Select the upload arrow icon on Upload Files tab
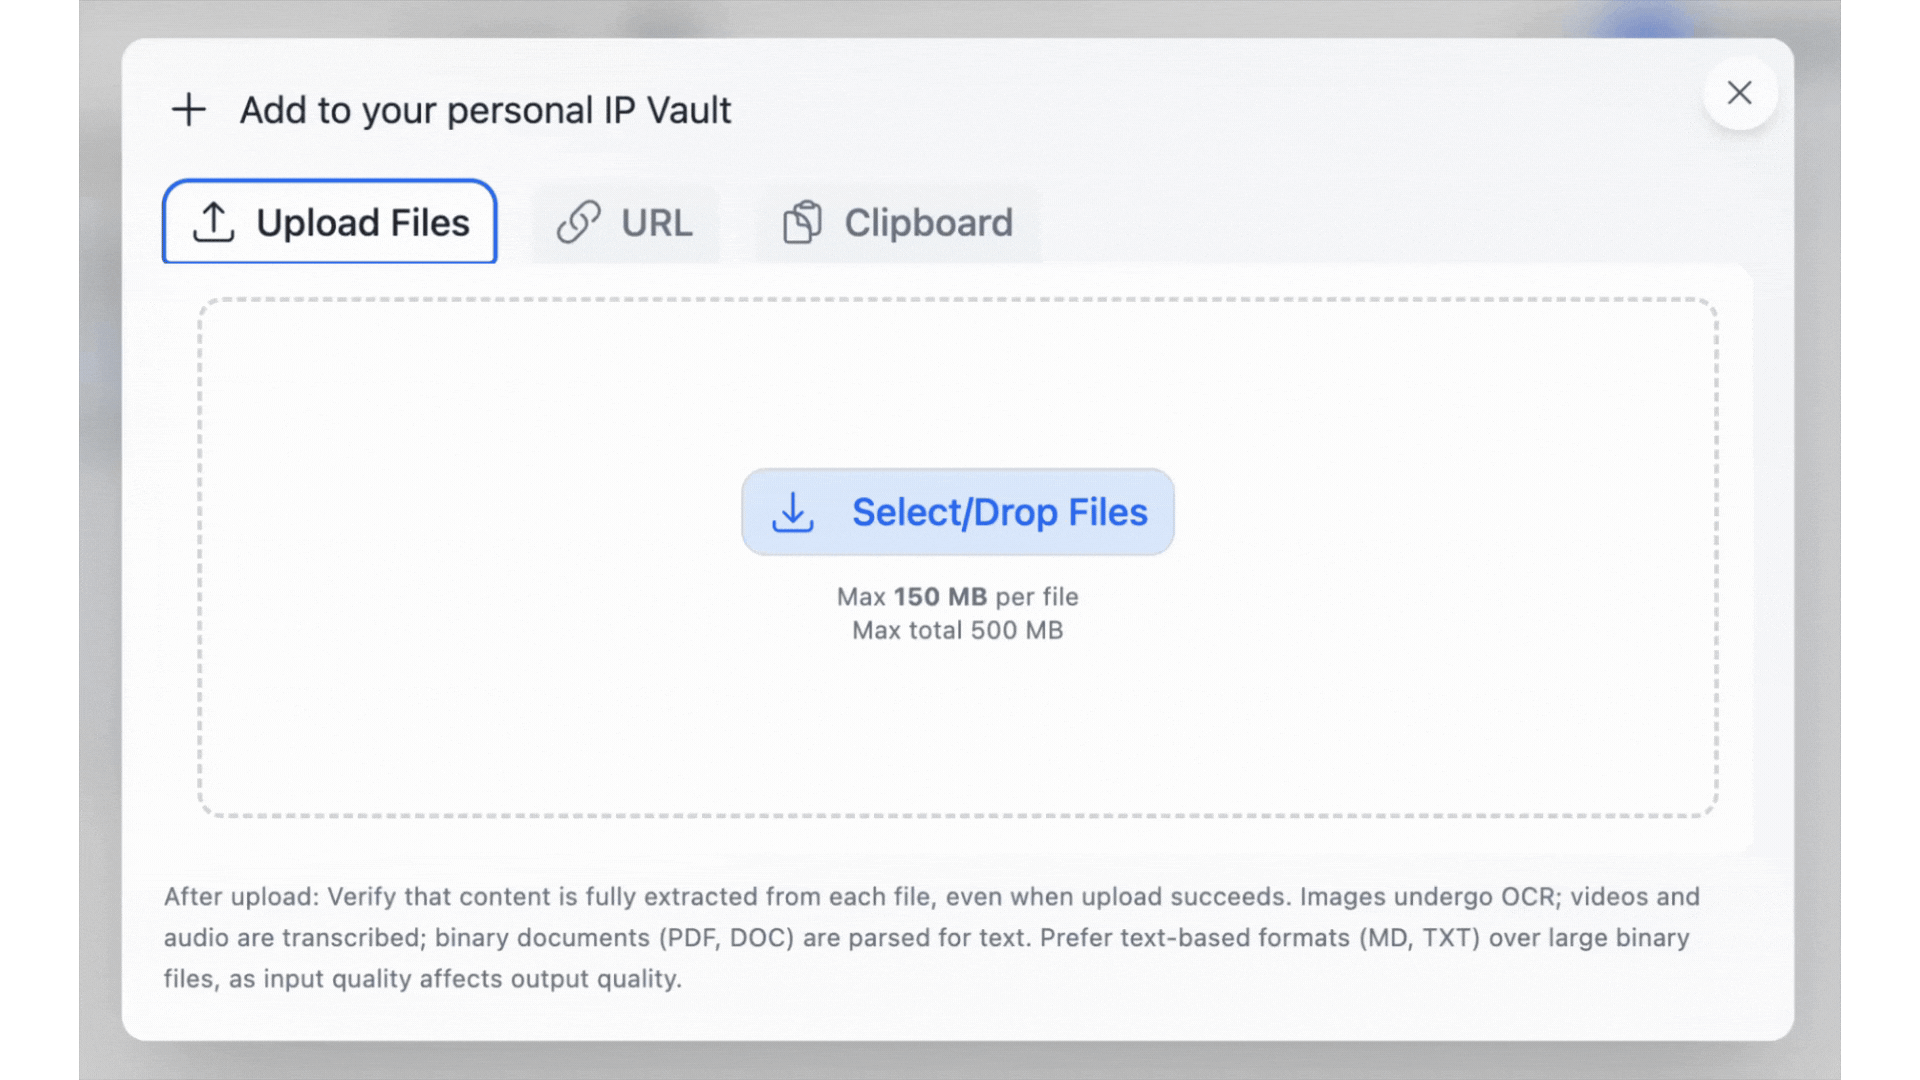Screen dimensions: 1920x1080 coord(214,222)
